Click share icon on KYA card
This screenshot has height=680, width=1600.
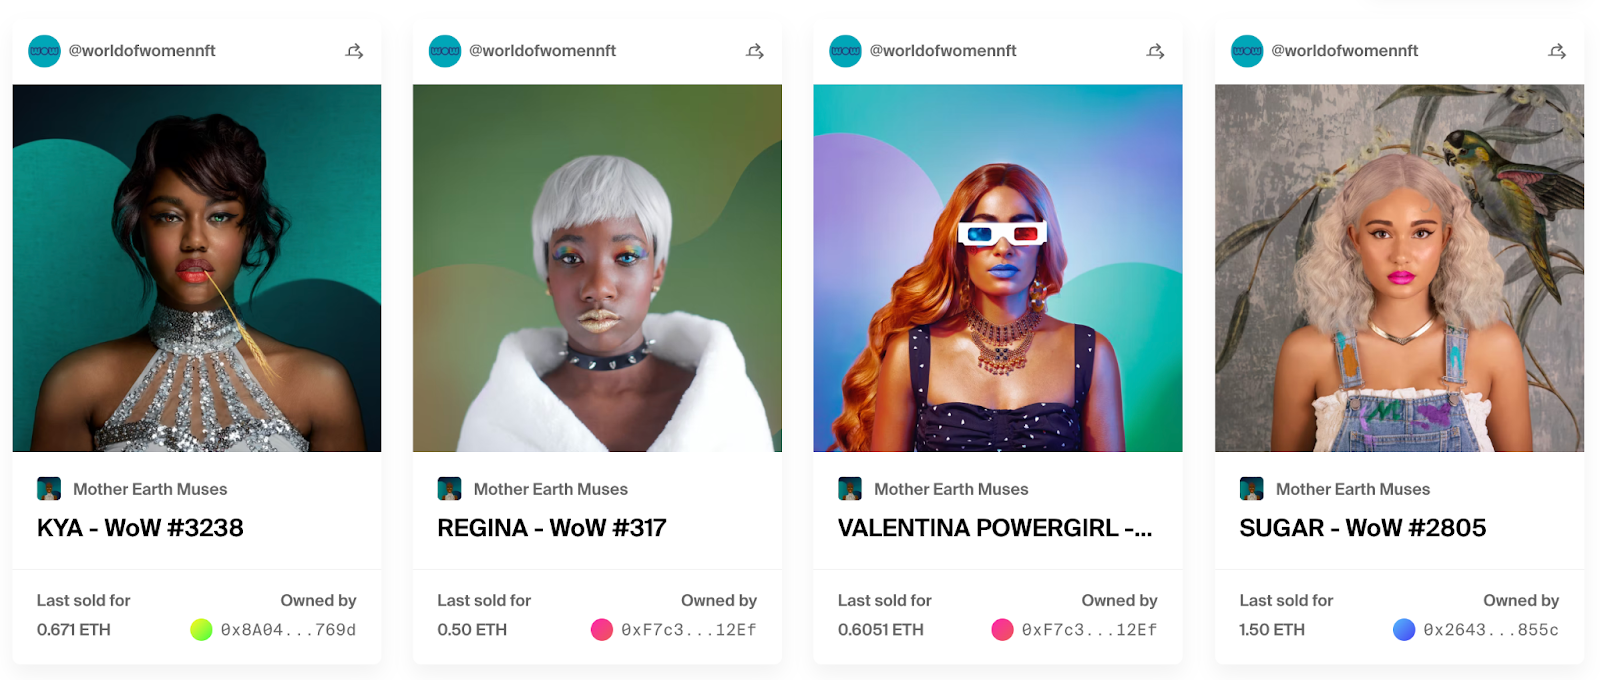354,51
